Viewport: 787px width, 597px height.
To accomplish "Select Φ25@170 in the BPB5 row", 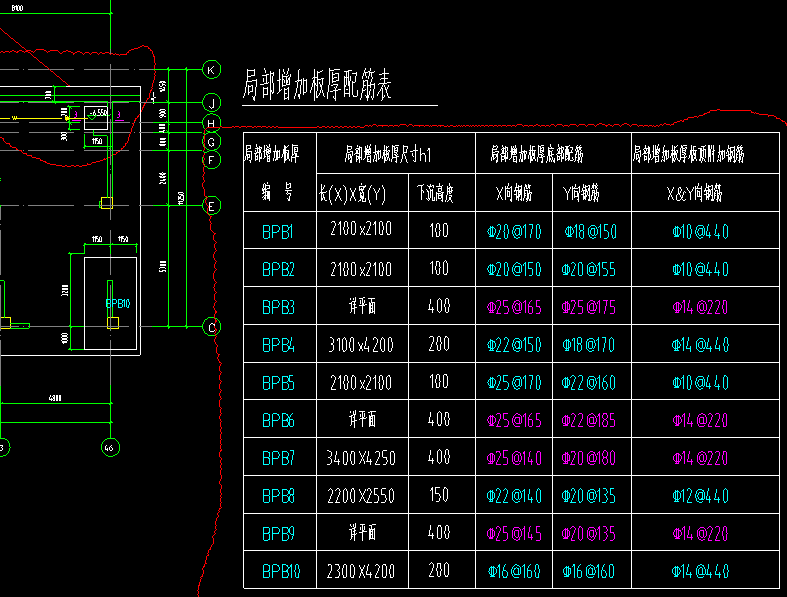I will click(514, 384).
